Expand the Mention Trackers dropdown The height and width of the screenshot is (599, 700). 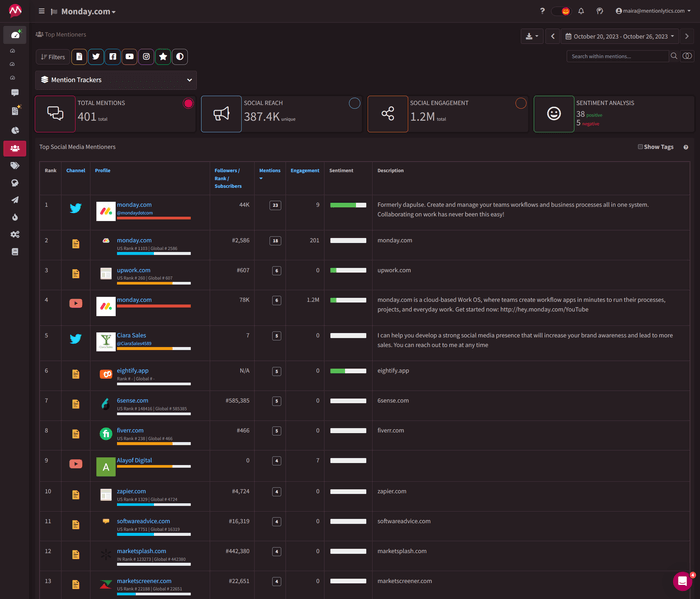[116, 80]
